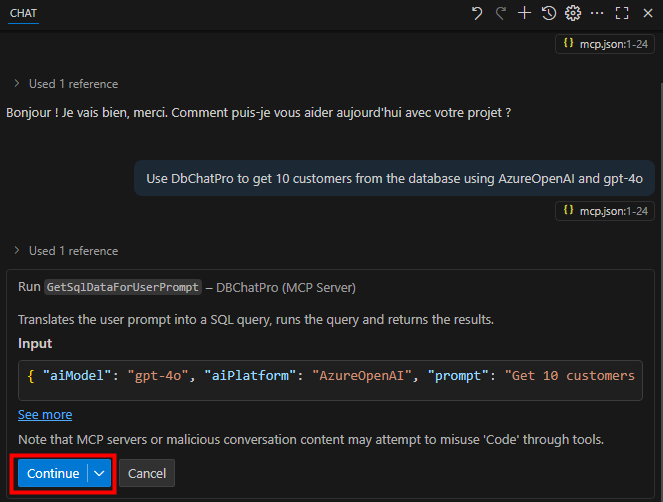Expand Used 1 reference above Run tool
This screenshot has height=502, width=663.
(66, 251)
